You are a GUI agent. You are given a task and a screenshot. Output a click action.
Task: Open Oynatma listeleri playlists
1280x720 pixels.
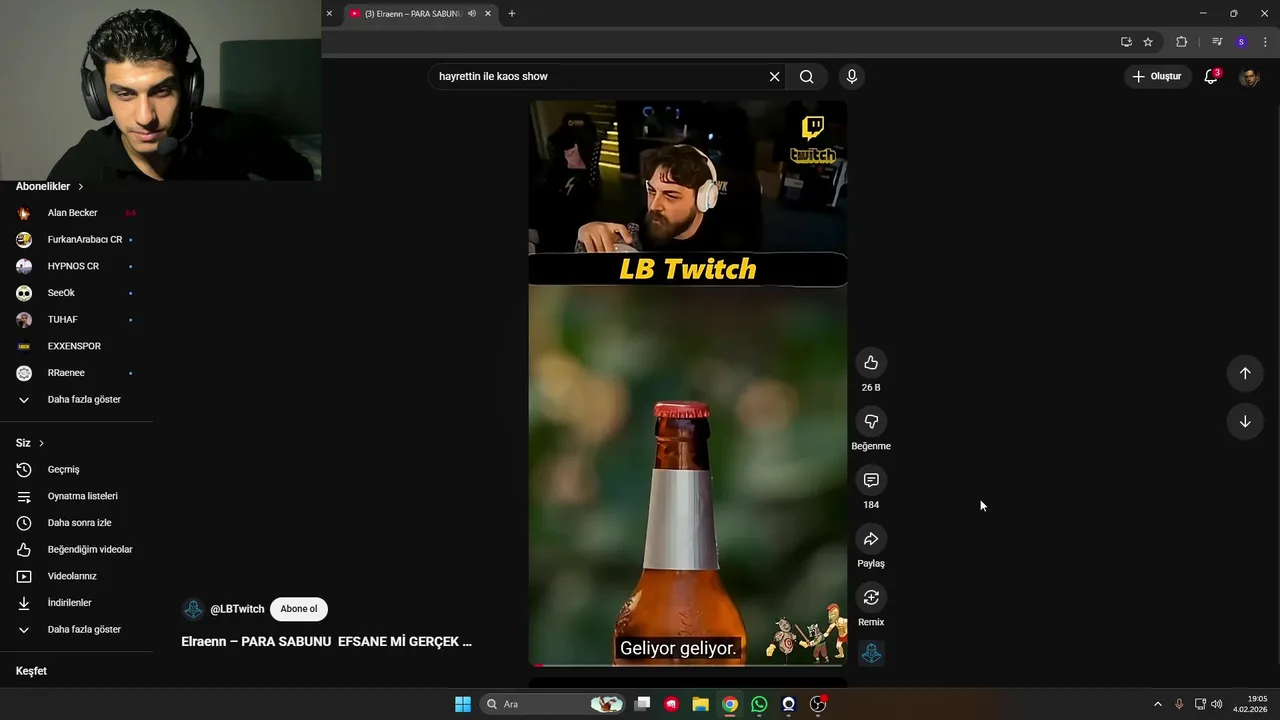[78, 496]
